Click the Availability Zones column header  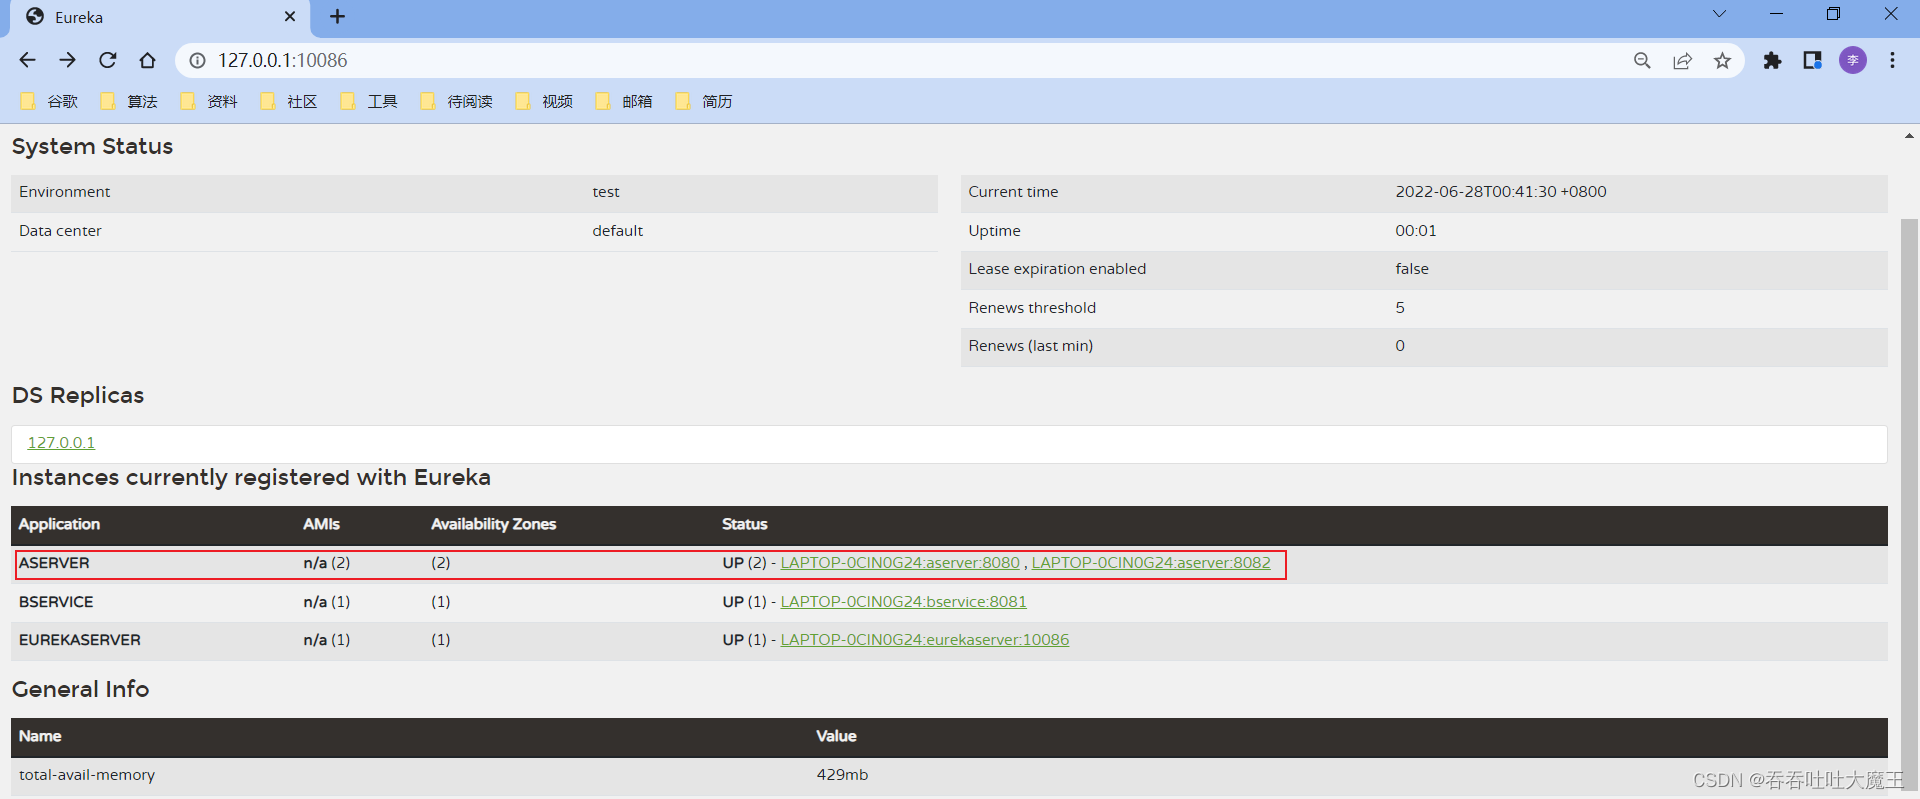pyautogui.click(x=493, y=524)
